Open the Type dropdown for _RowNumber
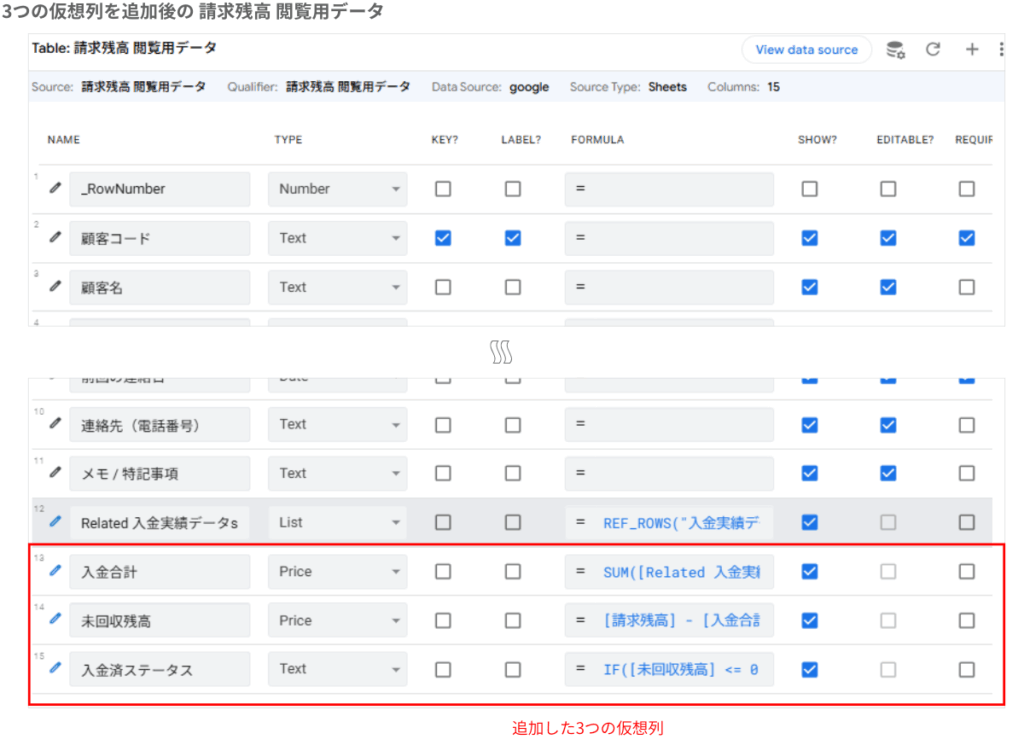 pos(337,189)
